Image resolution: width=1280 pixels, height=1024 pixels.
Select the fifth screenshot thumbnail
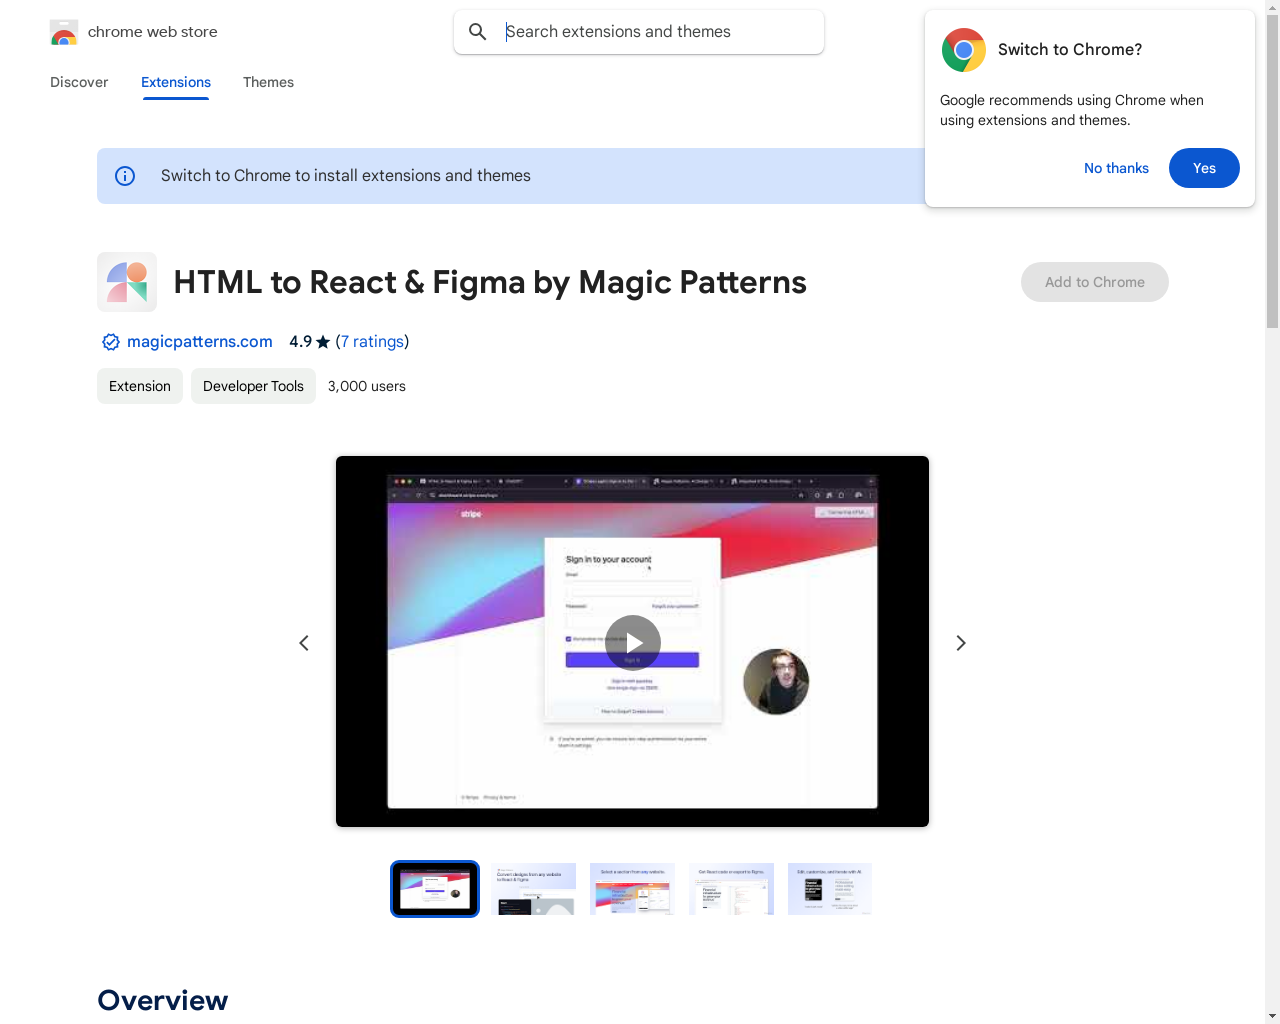pos(830,889)
